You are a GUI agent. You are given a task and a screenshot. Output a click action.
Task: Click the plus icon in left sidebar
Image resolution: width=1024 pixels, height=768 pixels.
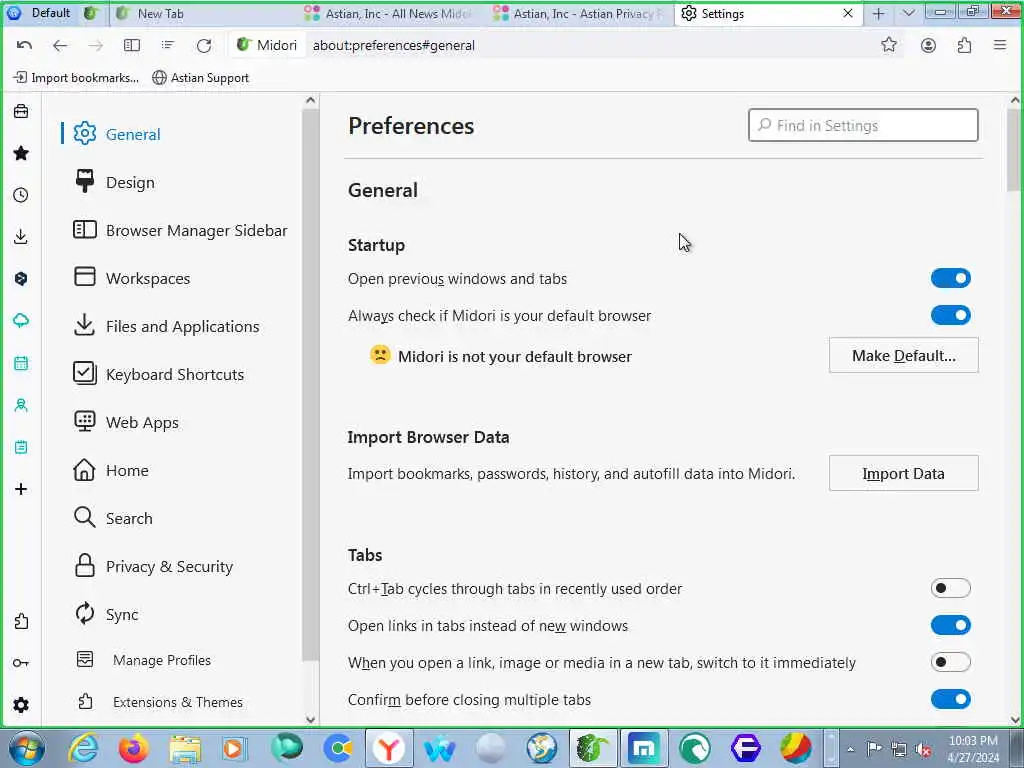coord(21,489)
